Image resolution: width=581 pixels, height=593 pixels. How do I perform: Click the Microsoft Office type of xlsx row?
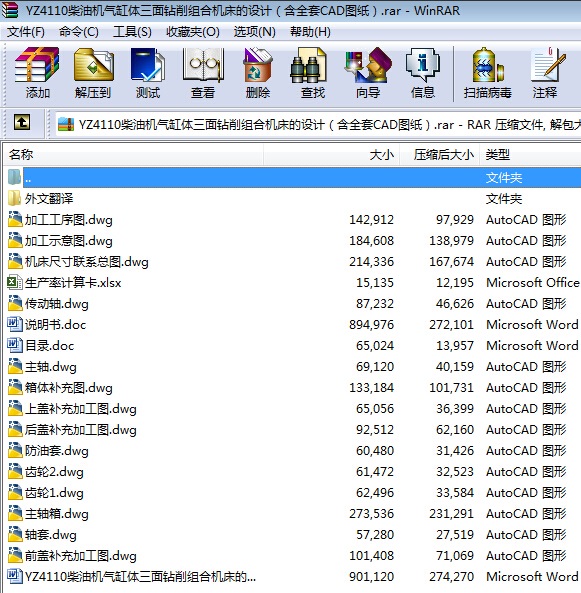coord(533,283)
